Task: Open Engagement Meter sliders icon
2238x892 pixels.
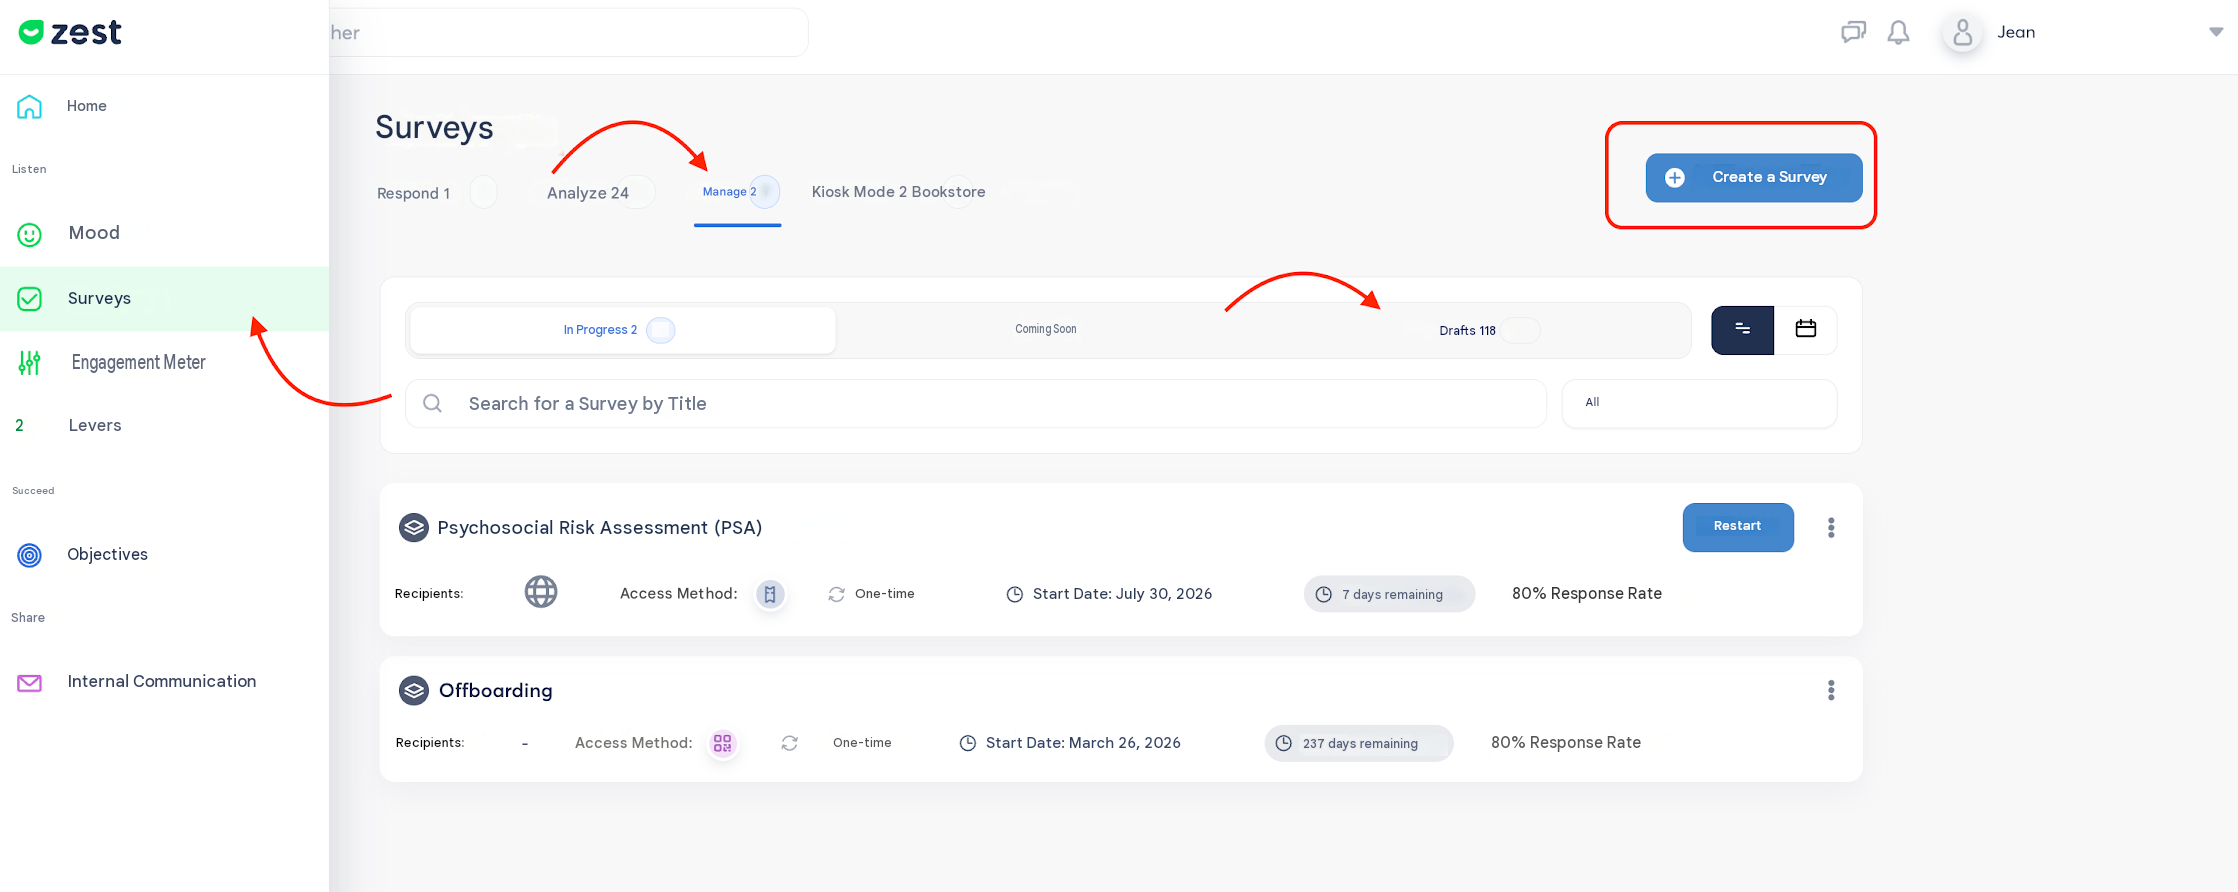Action: pyautogui.click(x=30, y=363)
